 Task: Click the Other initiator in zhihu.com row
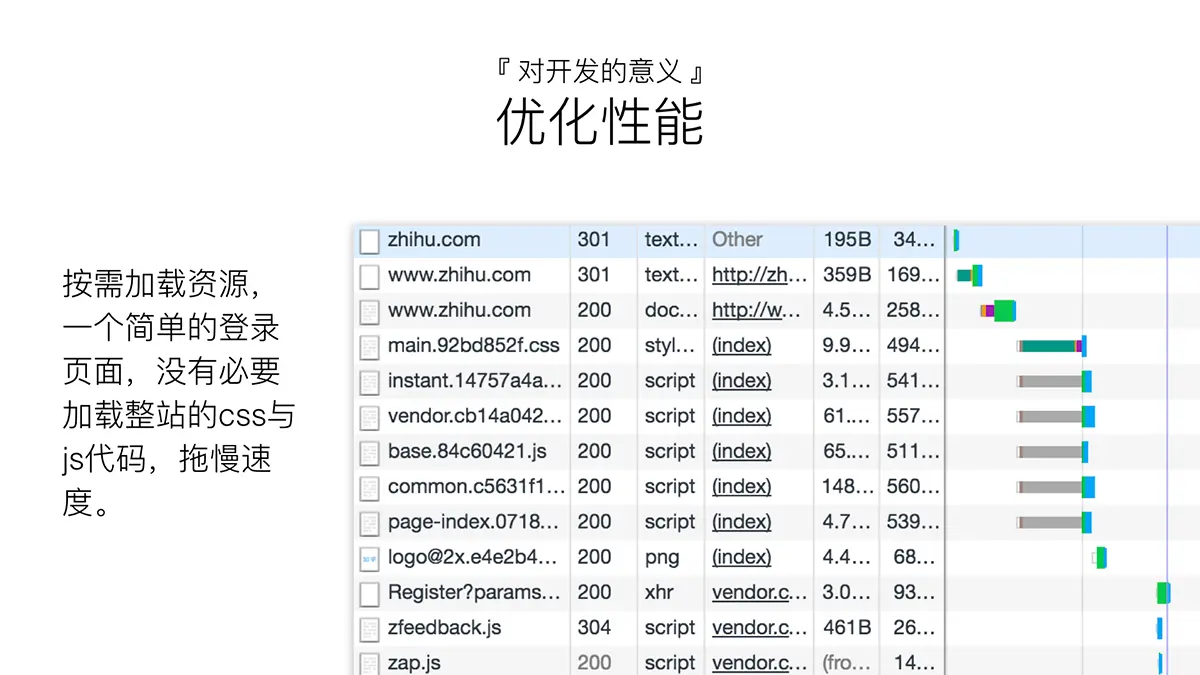click(737, 239)
